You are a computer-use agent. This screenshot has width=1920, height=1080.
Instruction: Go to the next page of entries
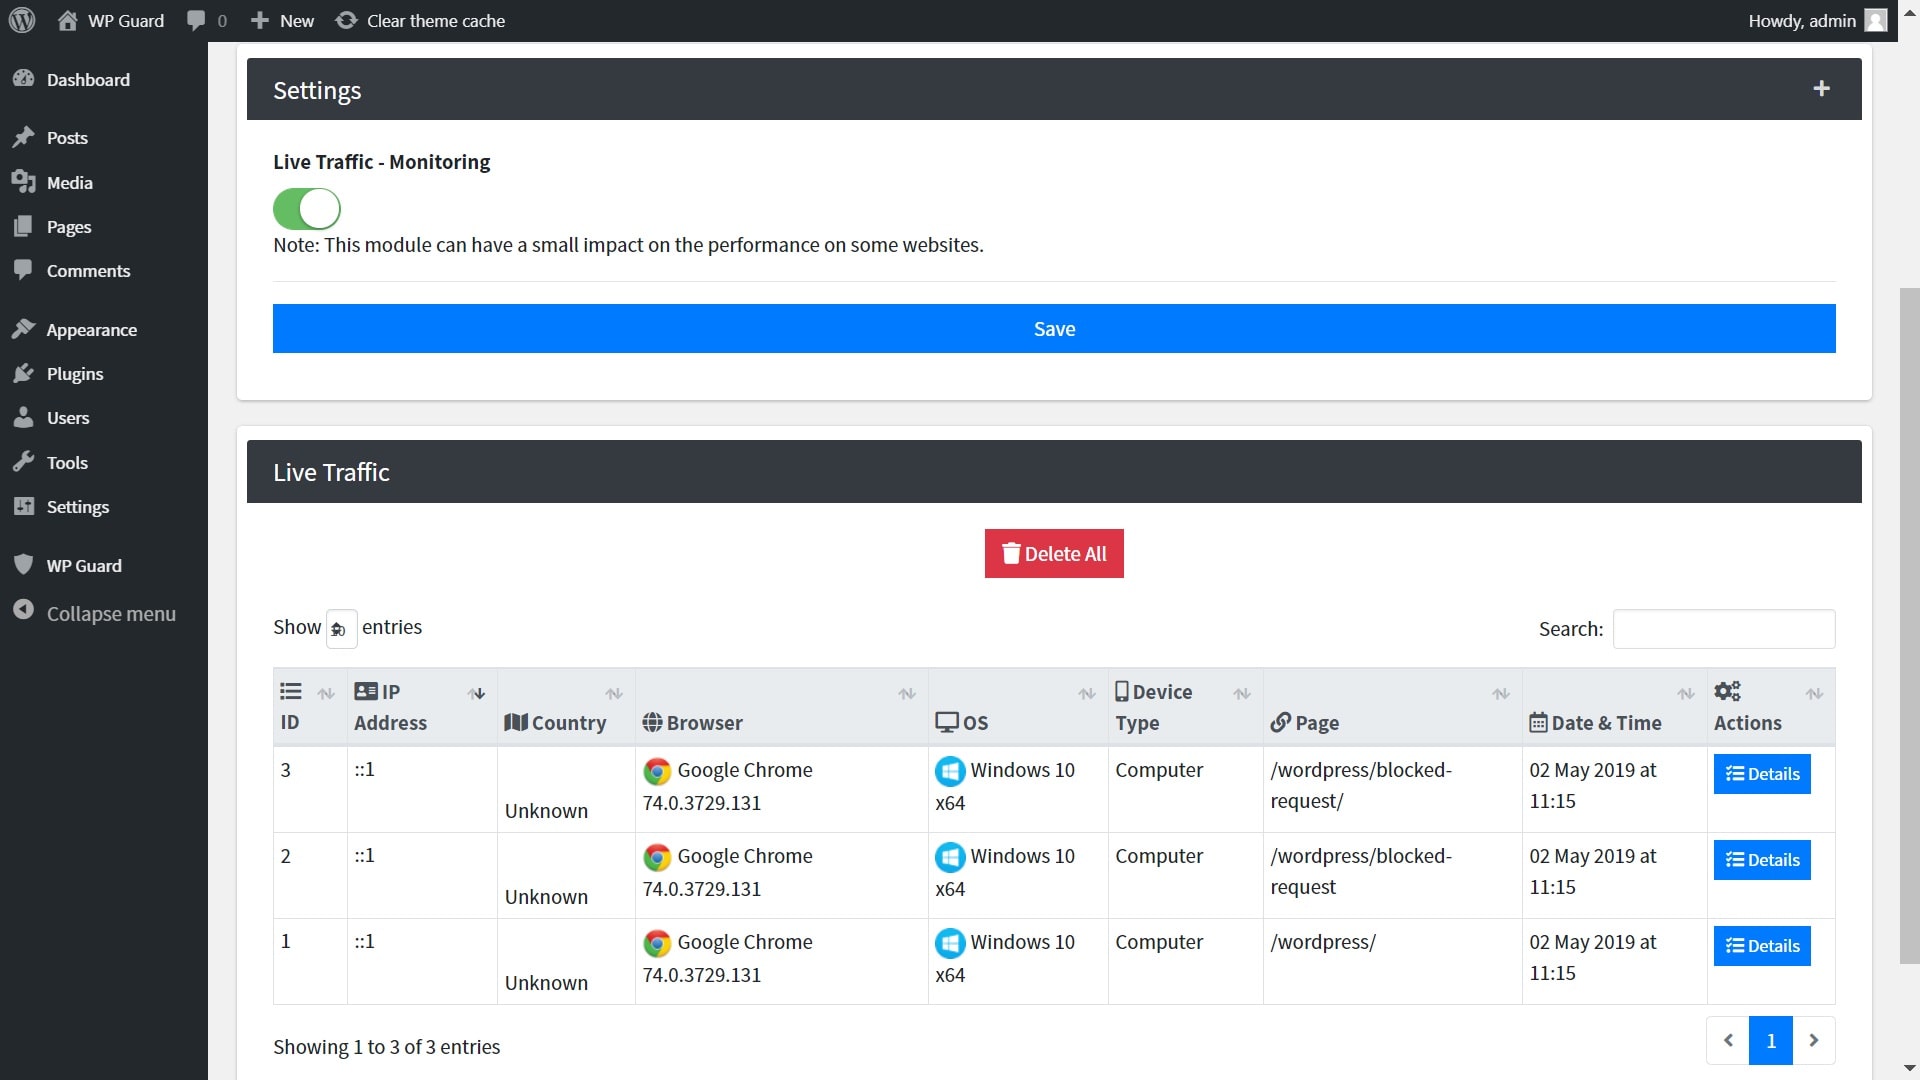1815,1040
